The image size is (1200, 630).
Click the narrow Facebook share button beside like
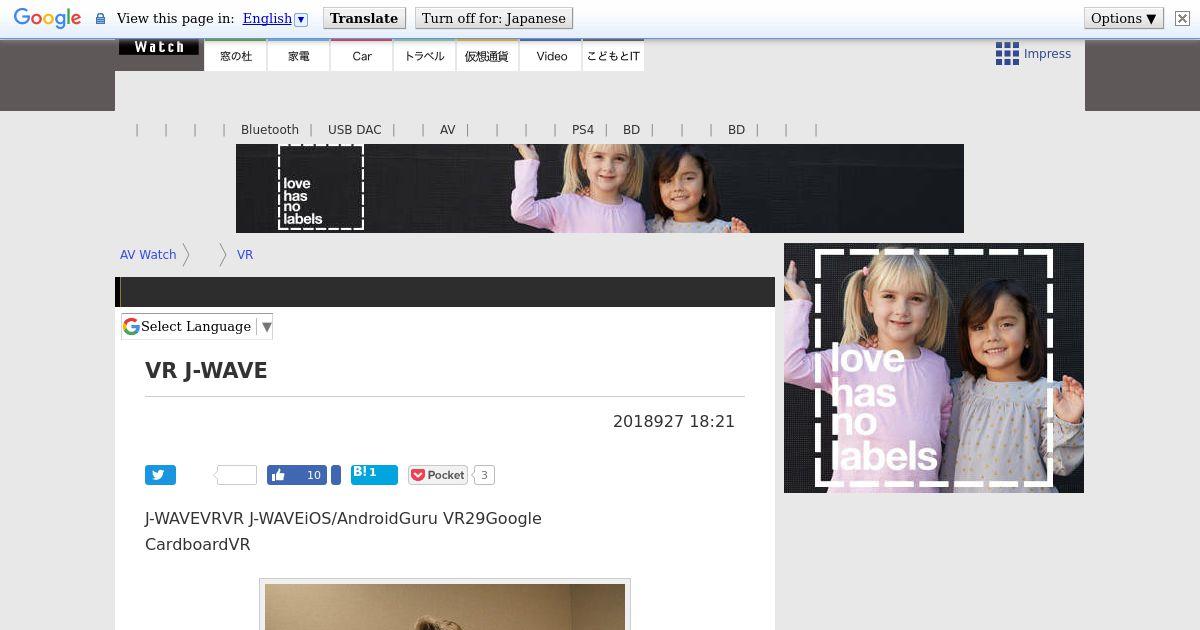336,475
